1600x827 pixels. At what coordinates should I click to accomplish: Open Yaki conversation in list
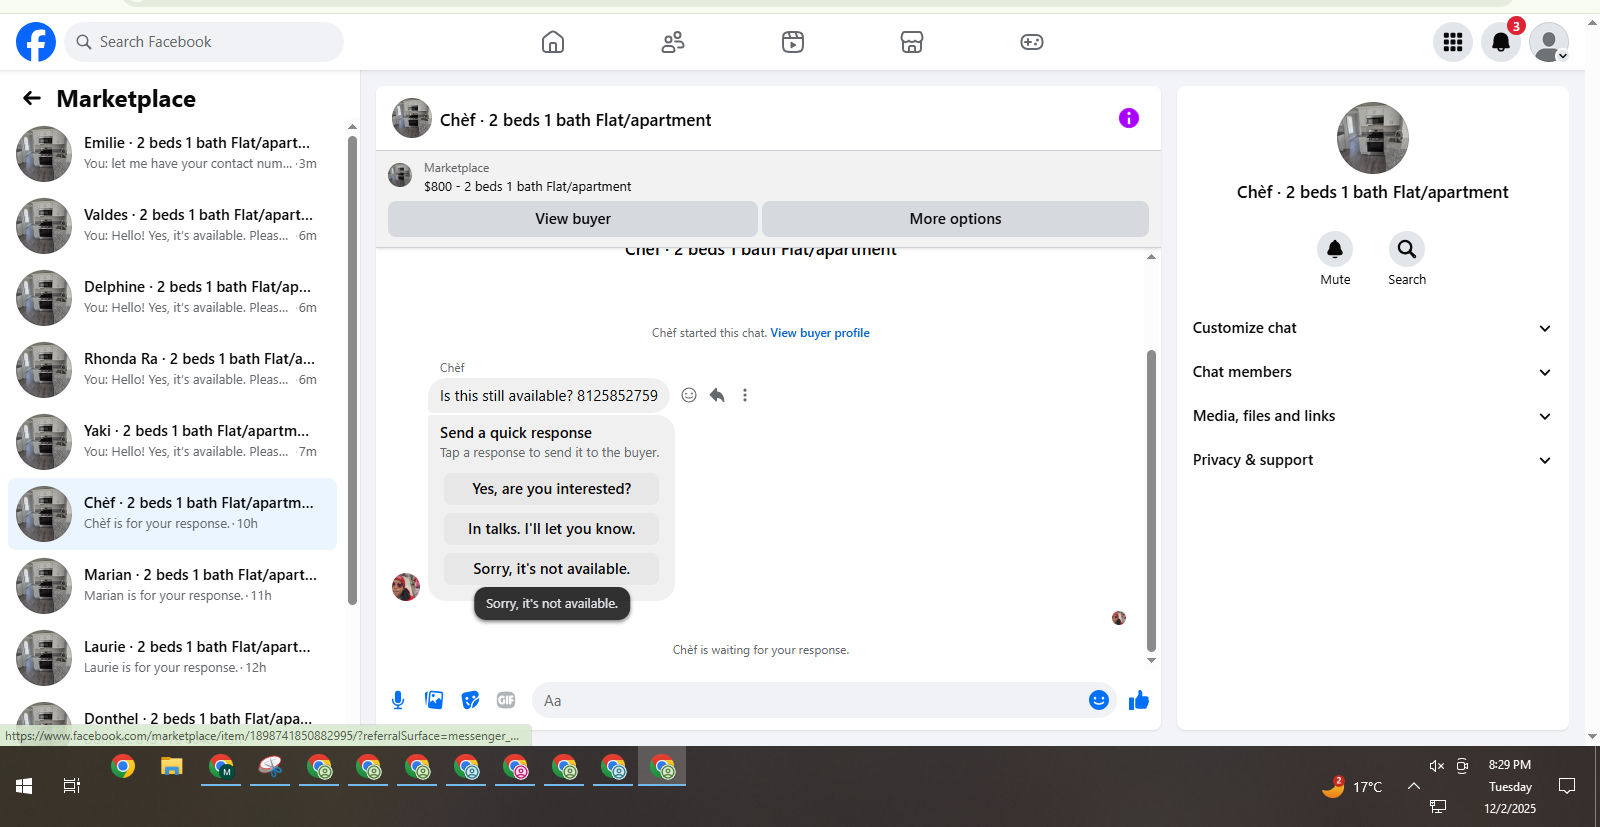172,442
